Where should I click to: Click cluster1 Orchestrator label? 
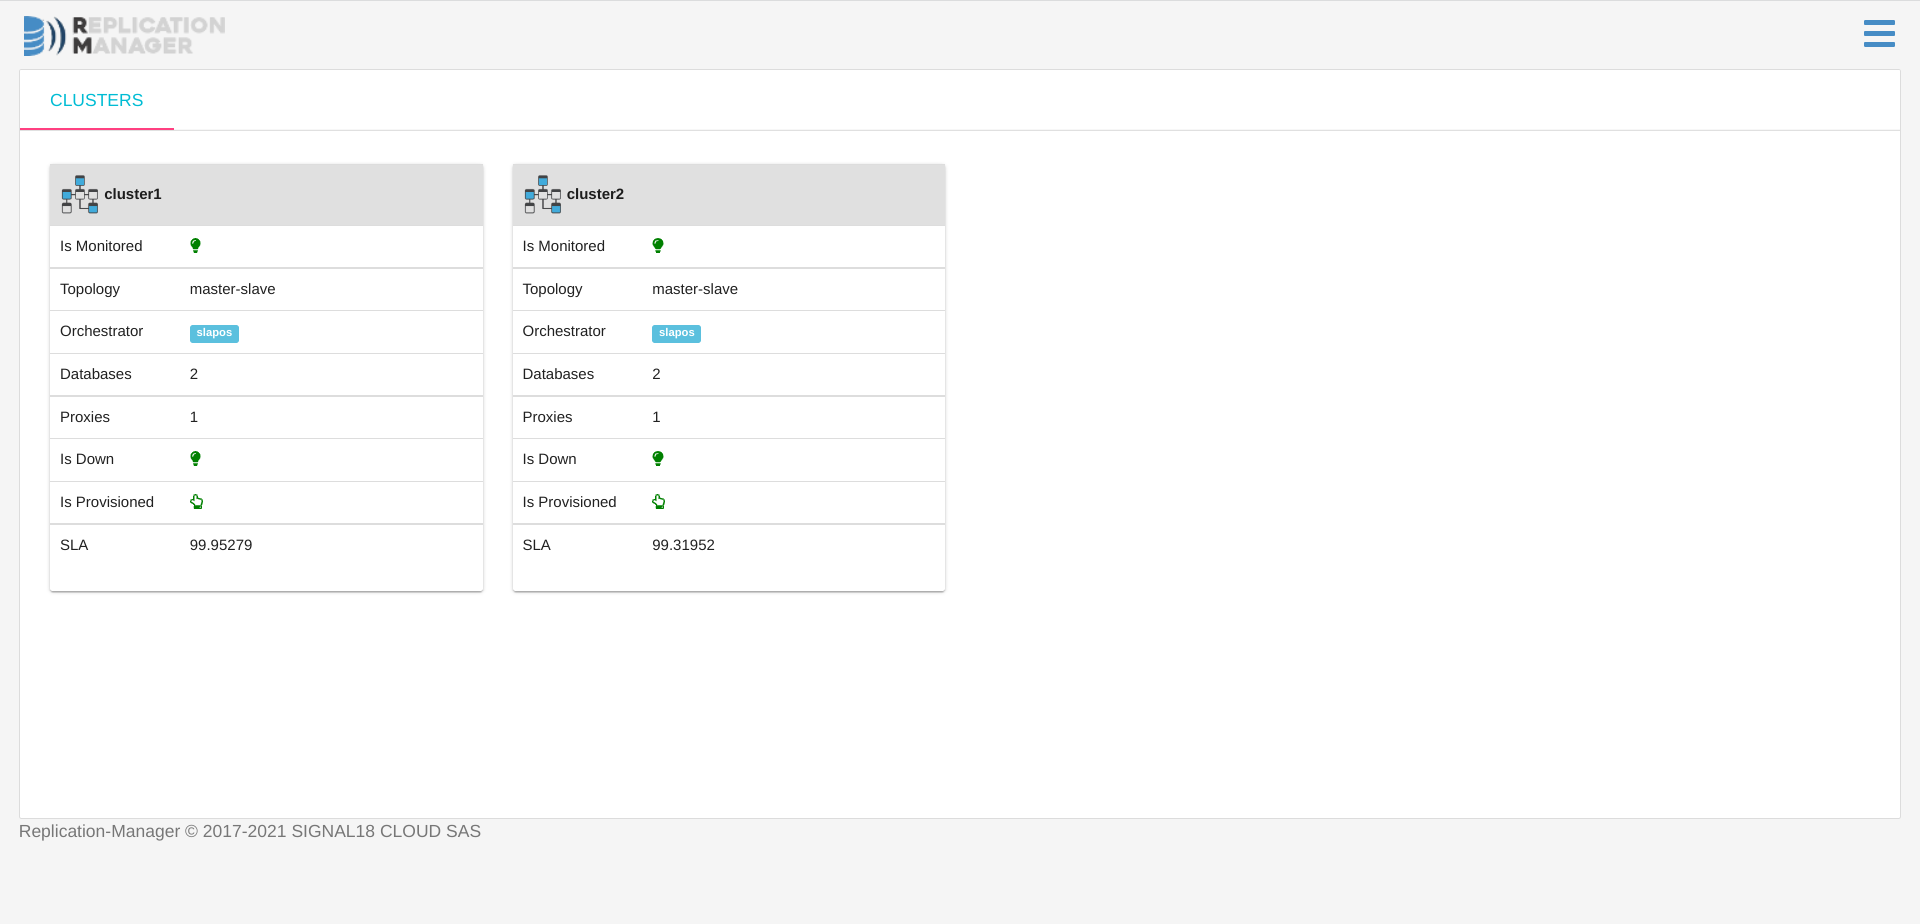point(101,331)
